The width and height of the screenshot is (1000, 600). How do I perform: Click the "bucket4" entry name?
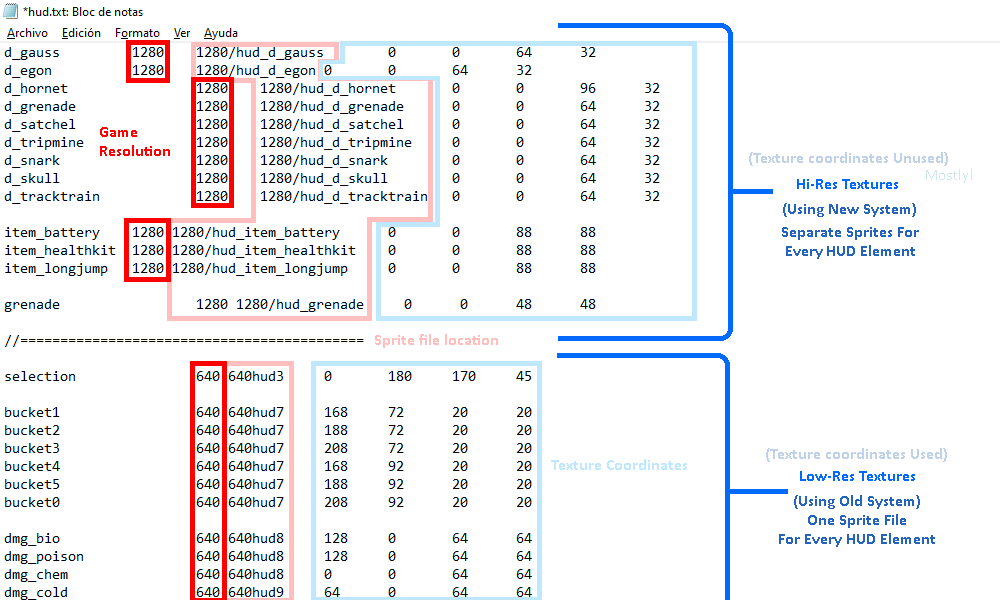point(32,467)
